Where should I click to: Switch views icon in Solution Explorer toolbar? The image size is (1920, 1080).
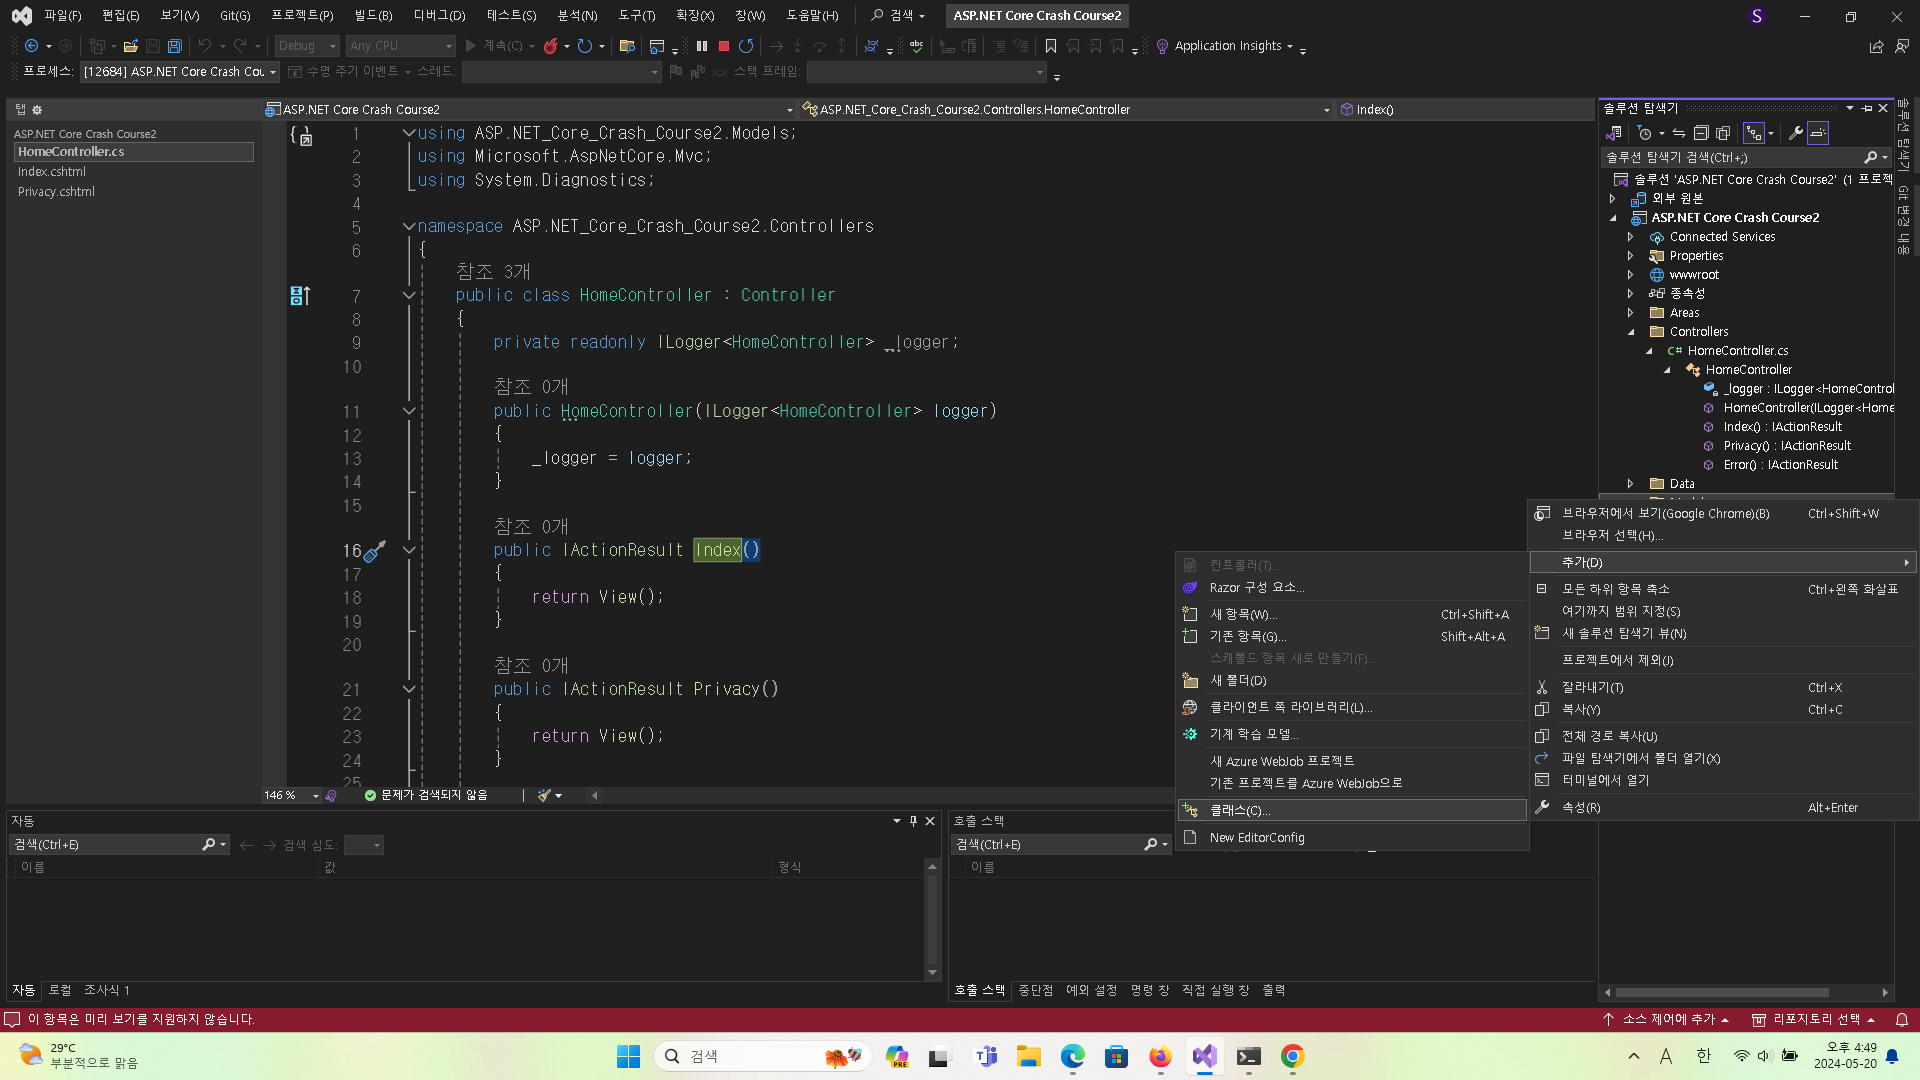pos(1613,133)
